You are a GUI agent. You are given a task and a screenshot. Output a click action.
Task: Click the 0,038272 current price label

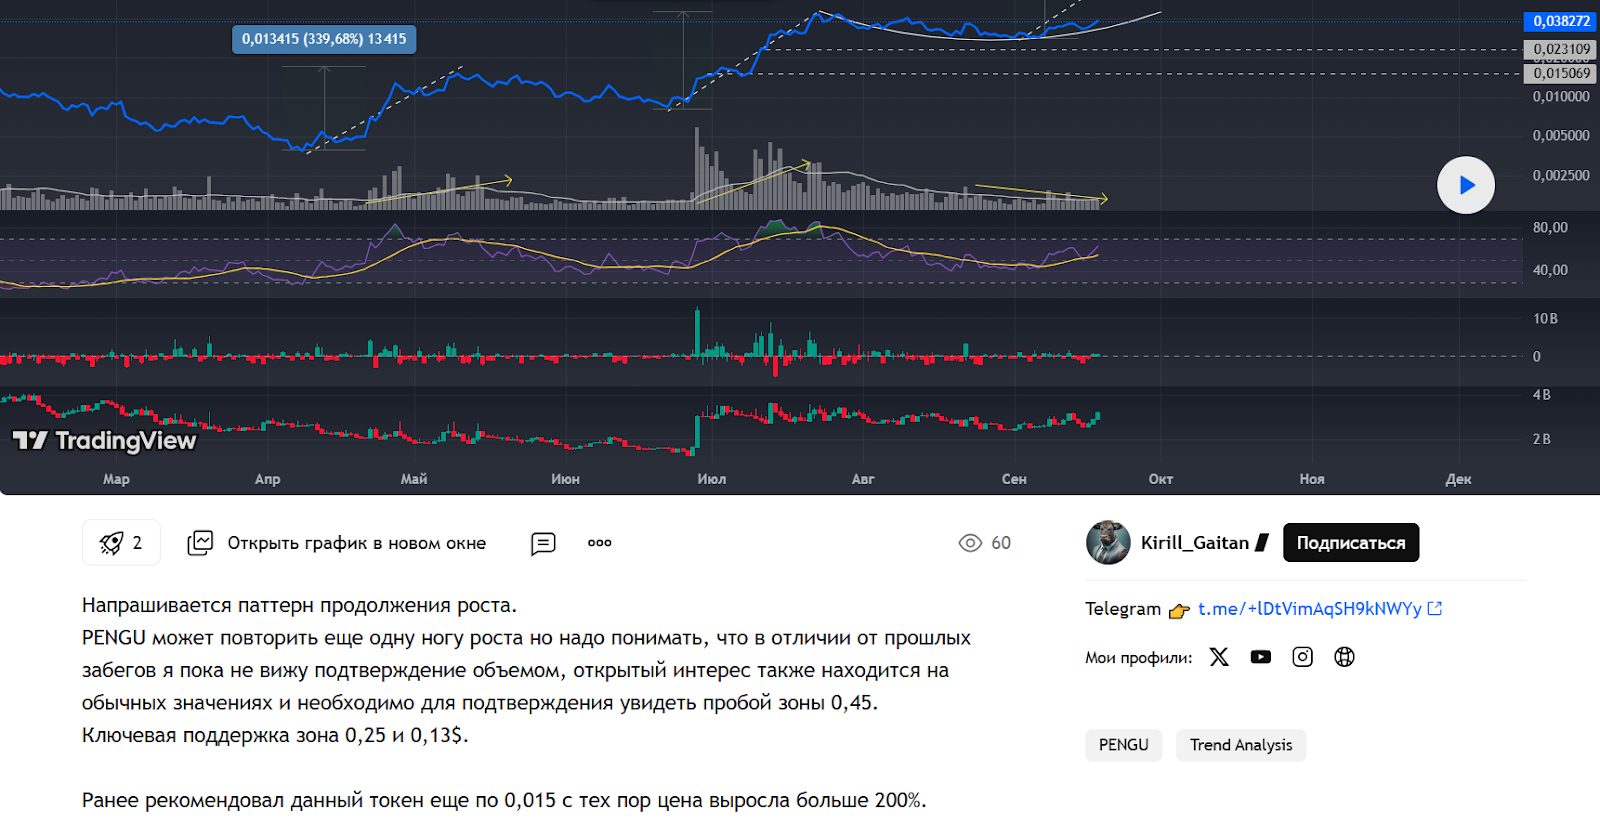pos(1560,21)
